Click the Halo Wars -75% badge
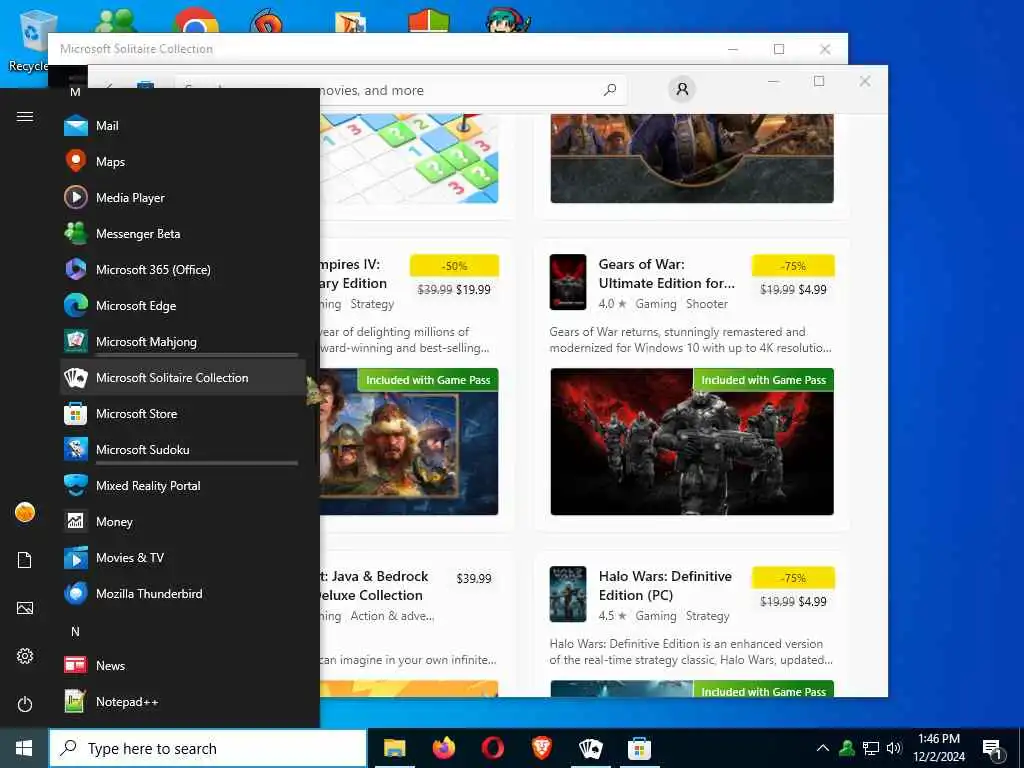This screenshot has width=1024, height=768. [793, 578]
